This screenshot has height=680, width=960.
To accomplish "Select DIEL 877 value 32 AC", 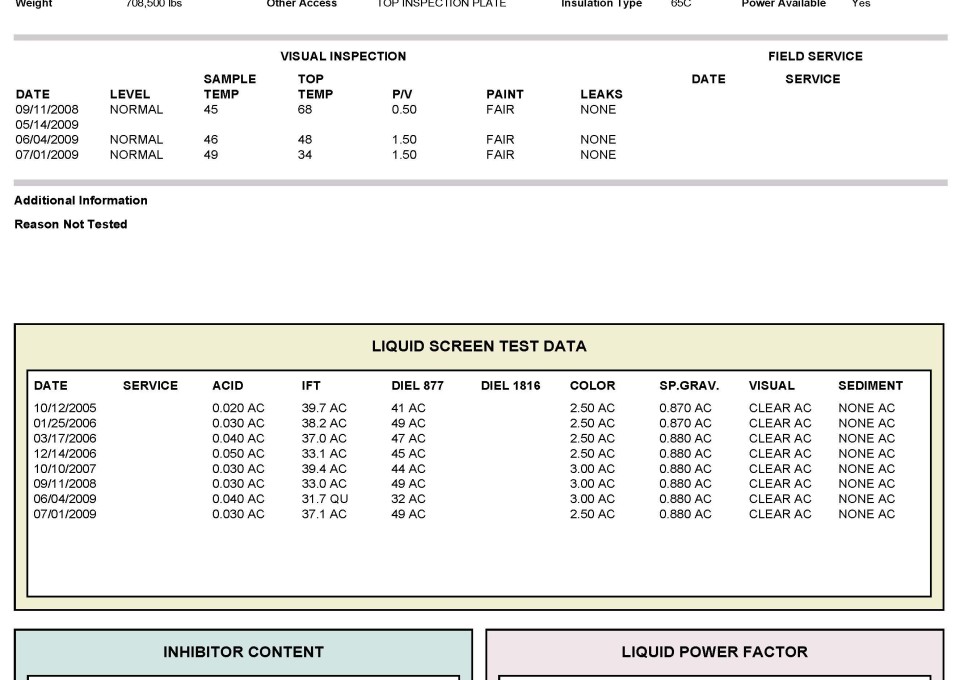I will click(408, 499).
